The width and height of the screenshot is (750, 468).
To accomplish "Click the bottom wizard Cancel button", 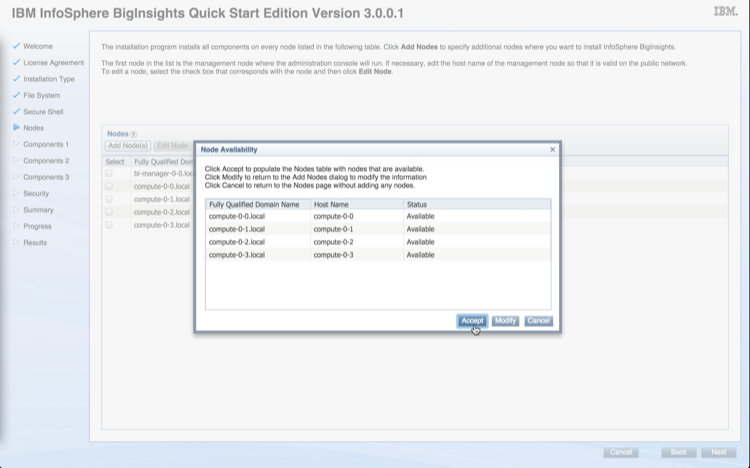I will [621, 452].
